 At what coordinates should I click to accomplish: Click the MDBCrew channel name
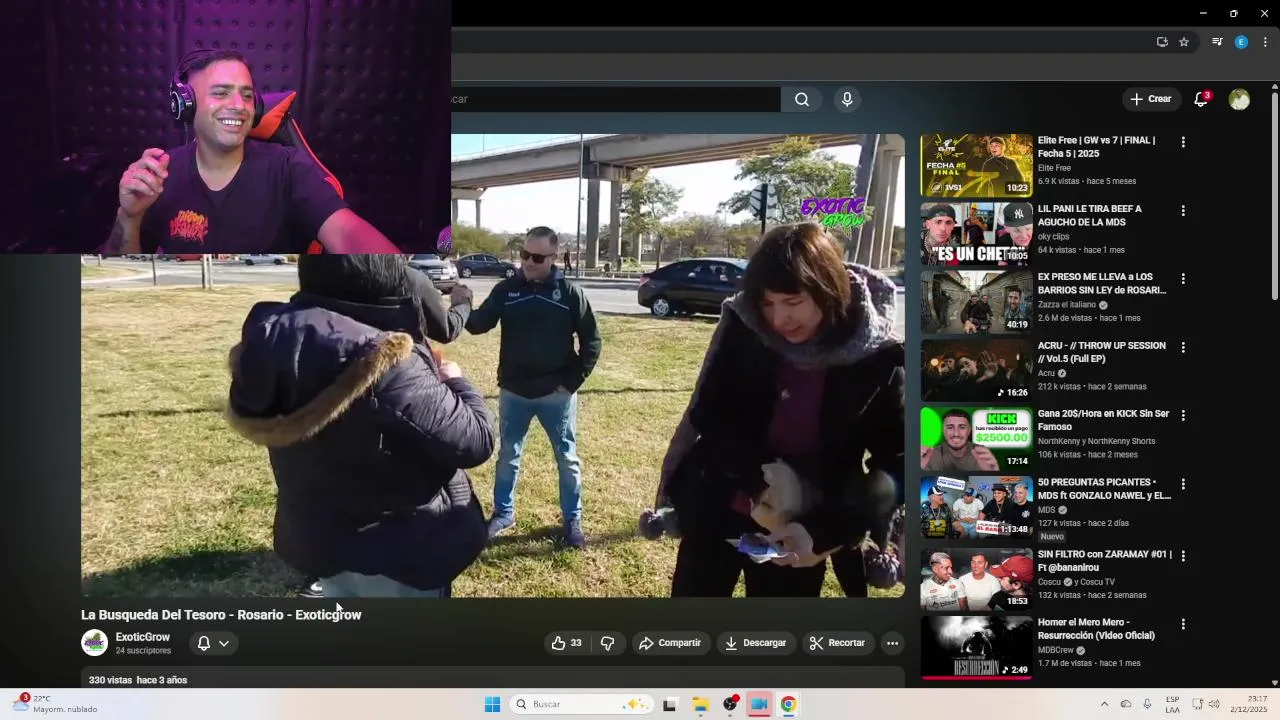1055,650
